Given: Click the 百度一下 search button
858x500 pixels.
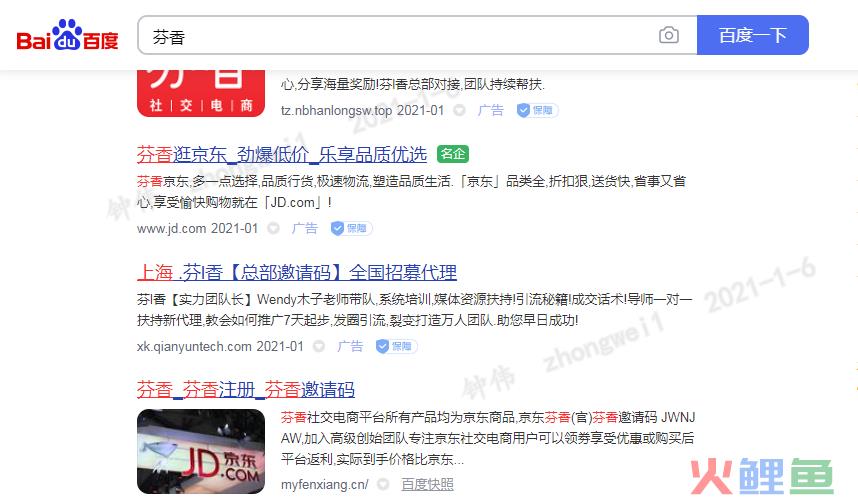Looking at the screenshot, I should tap(753, 35).
